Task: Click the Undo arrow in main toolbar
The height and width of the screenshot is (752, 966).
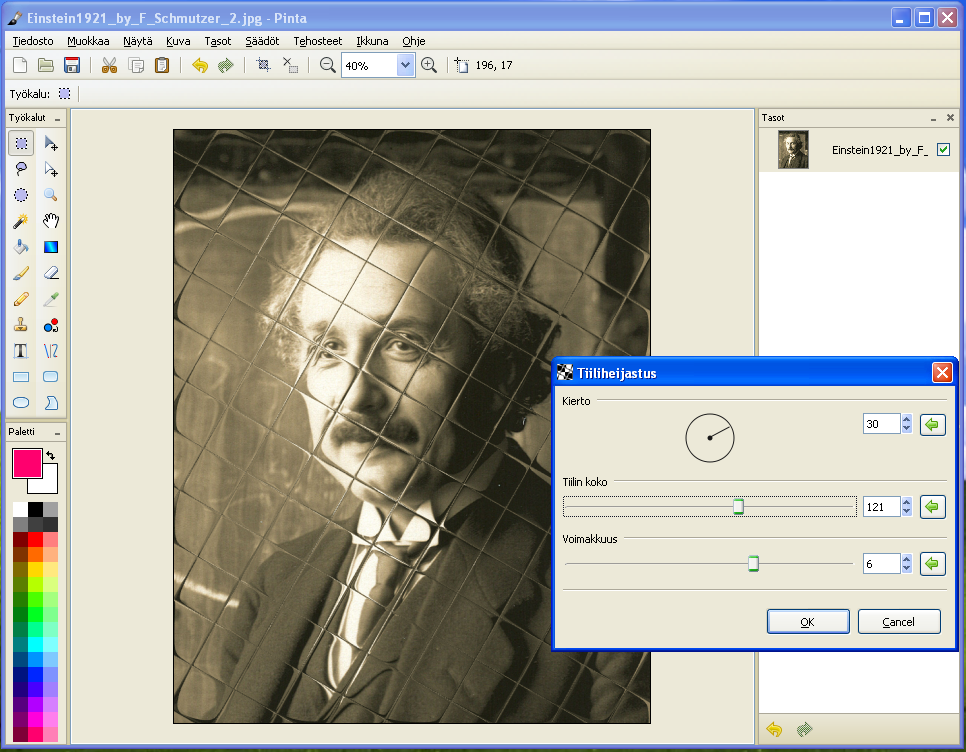Action: coord(200,65)
